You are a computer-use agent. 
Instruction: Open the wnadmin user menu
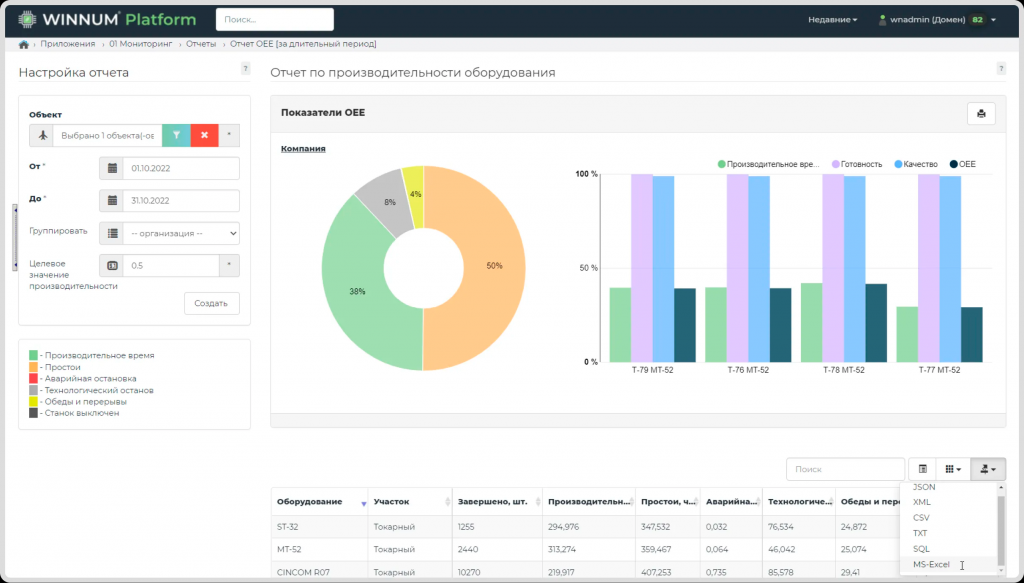coord(937,20)
